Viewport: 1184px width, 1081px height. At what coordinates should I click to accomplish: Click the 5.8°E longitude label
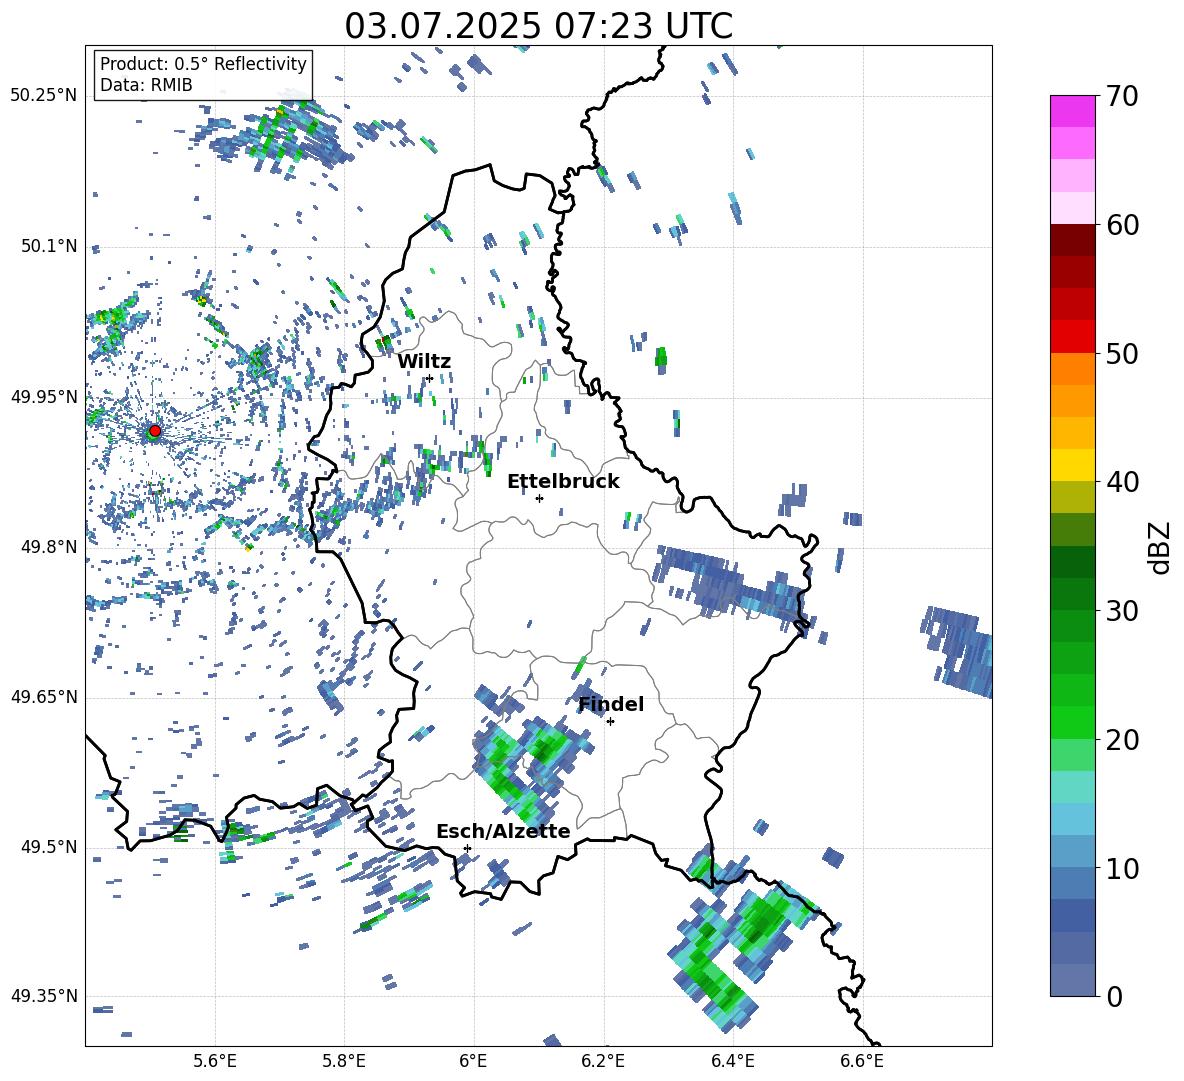(x=344, y=1061)
